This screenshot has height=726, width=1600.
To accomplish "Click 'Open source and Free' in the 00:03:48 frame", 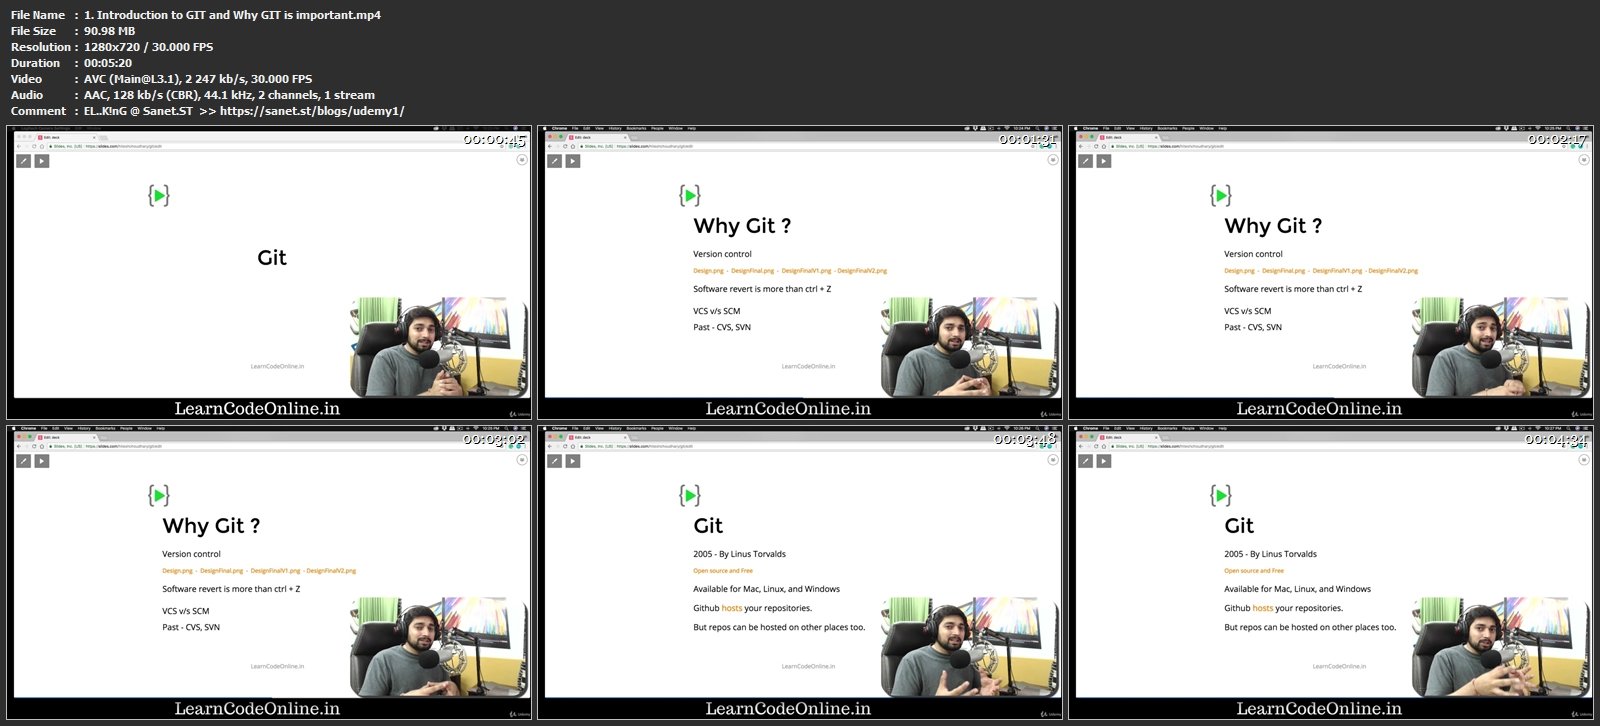I will (723, 571).
